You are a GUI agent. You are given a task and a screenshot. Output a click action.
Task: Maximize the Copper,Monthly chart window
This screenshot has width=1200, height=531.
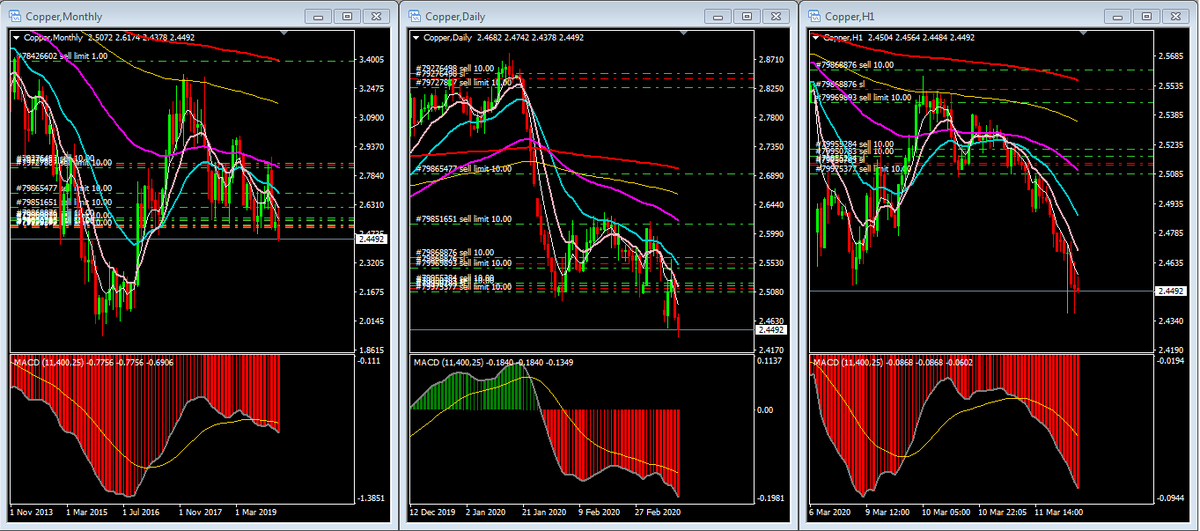point(347,15)
